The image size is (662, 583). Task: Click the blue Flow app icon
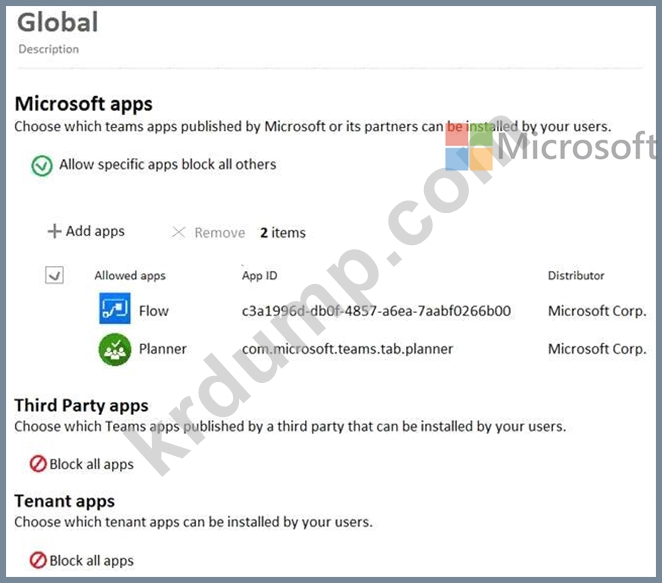tap(115, 310)
